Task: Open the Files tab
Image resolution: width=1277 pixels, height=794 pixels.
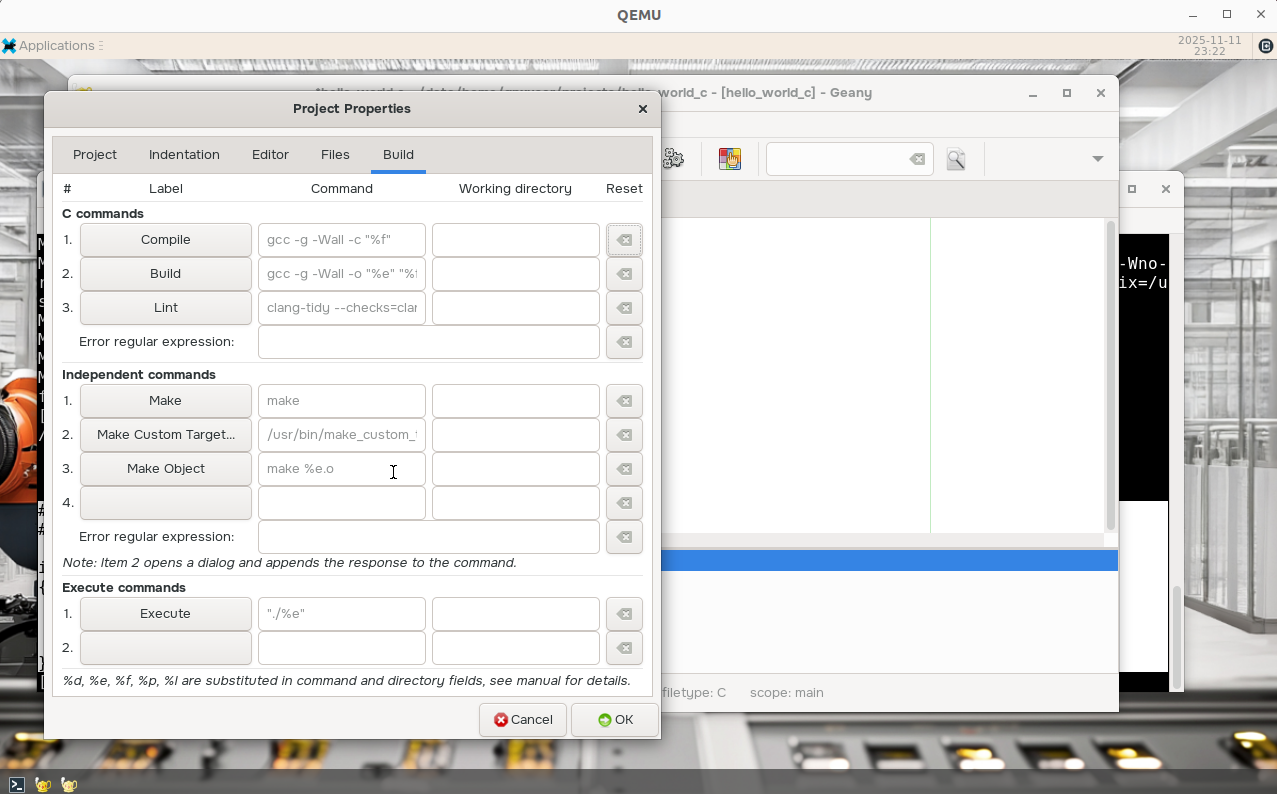Action: click(335, 155)
